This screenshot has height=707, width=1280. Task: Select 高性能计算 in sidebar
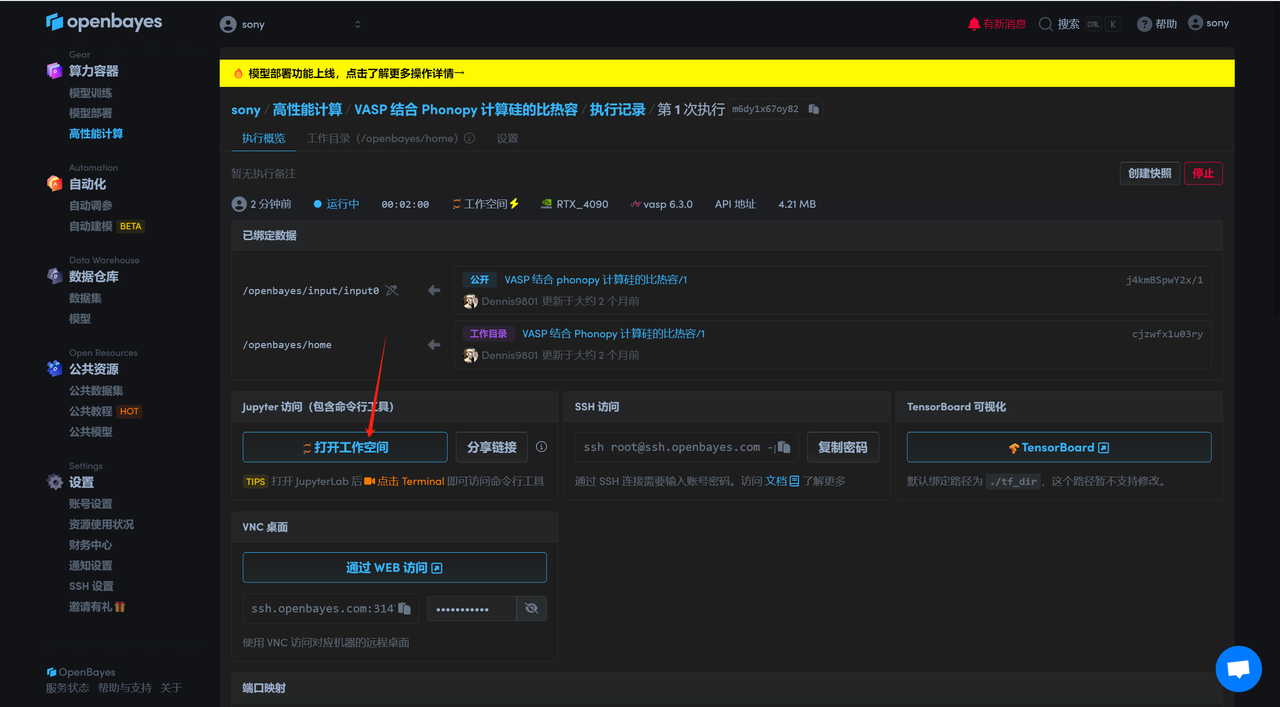pos(96,134)
